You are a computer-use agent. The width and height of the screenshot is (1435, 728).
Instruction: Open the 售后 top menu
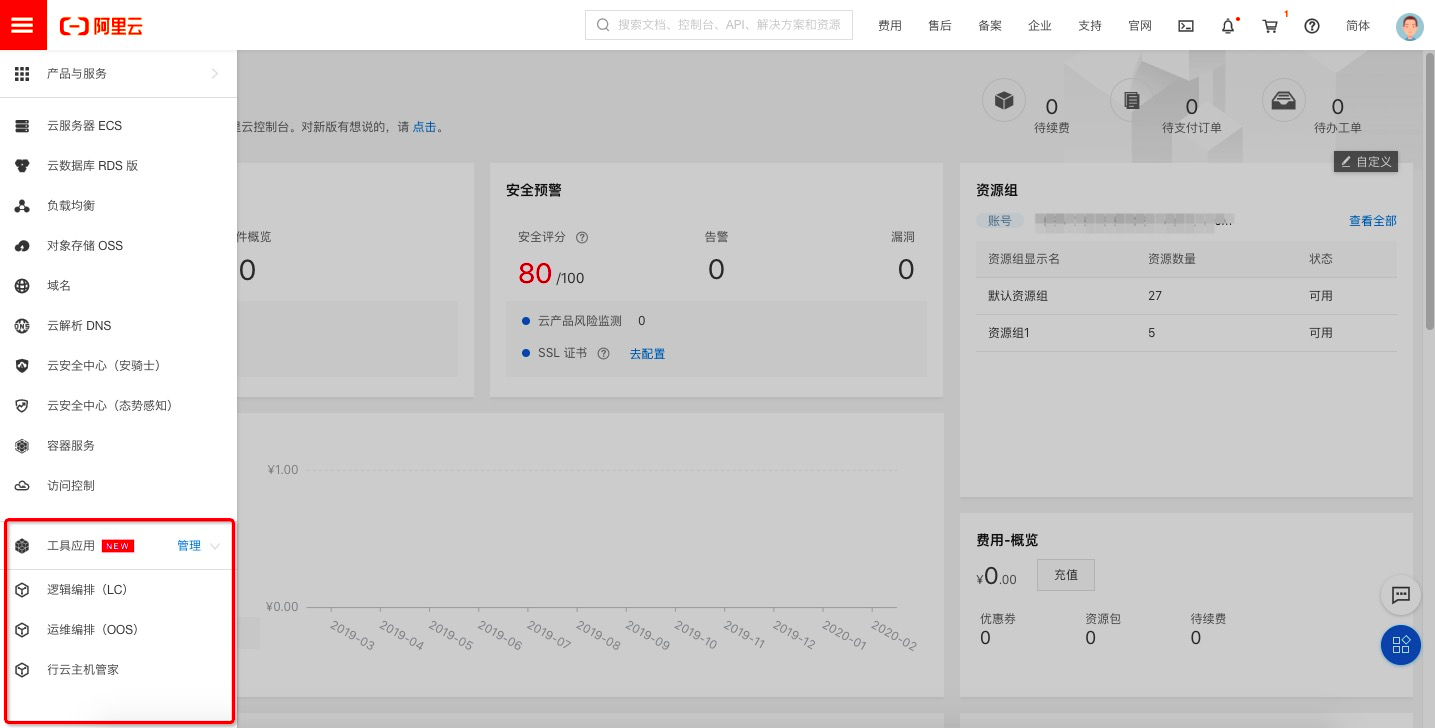(x=940, y=26)
